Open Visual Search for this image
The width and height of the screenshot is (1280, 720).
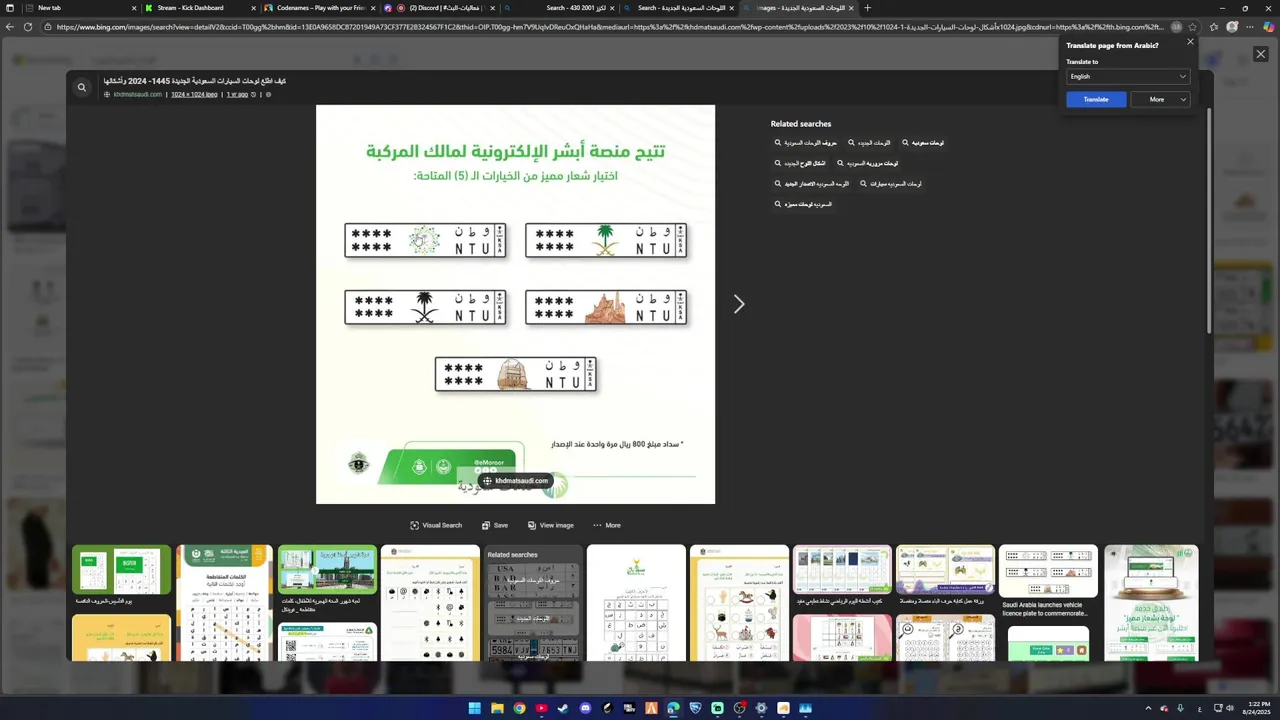[436, 525]
